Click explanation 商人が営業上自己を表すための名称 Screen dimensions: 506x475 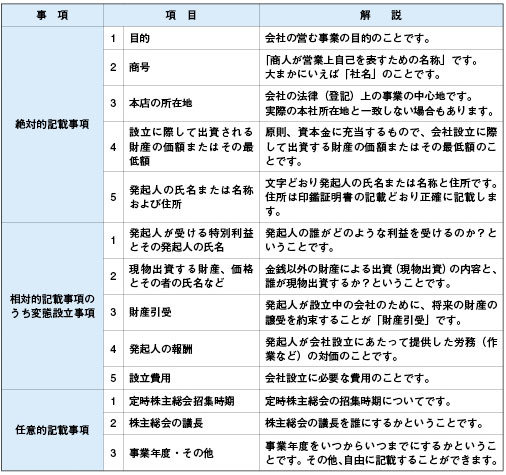381,68
